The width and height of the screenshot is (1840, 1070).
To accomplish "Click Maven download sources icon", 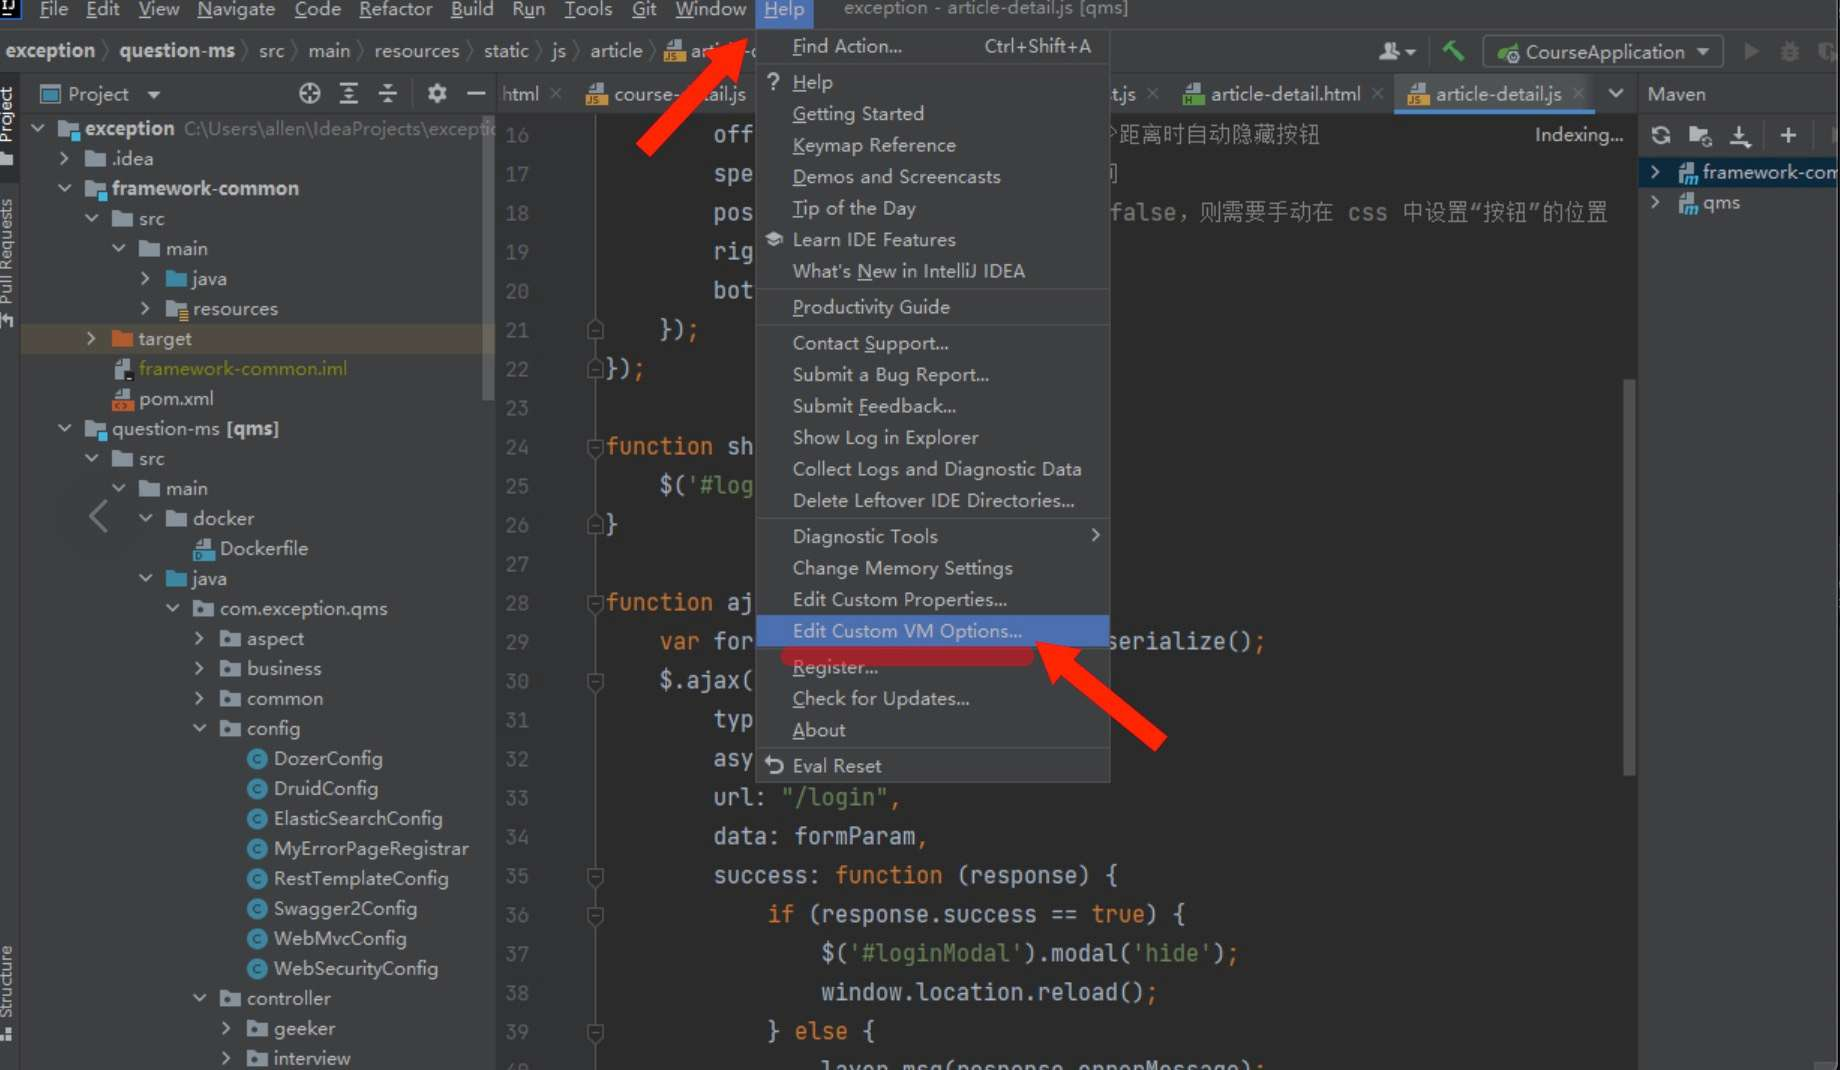I will click(1740, 135).
